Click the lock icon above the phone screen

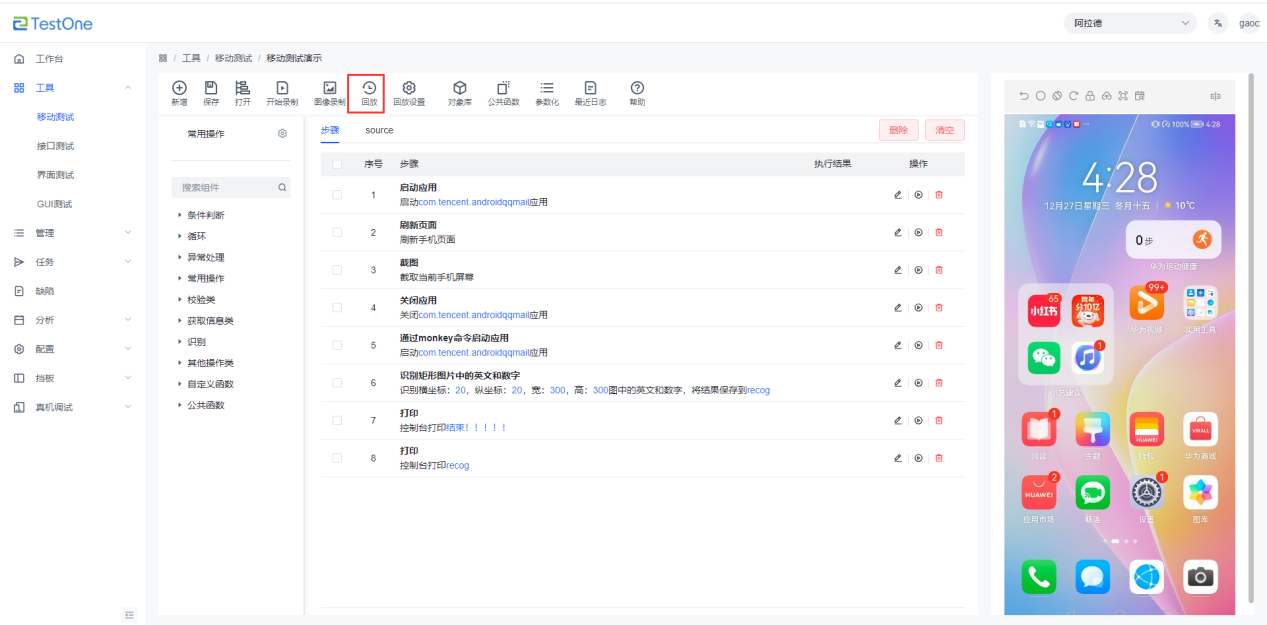tap(1090, 96)
